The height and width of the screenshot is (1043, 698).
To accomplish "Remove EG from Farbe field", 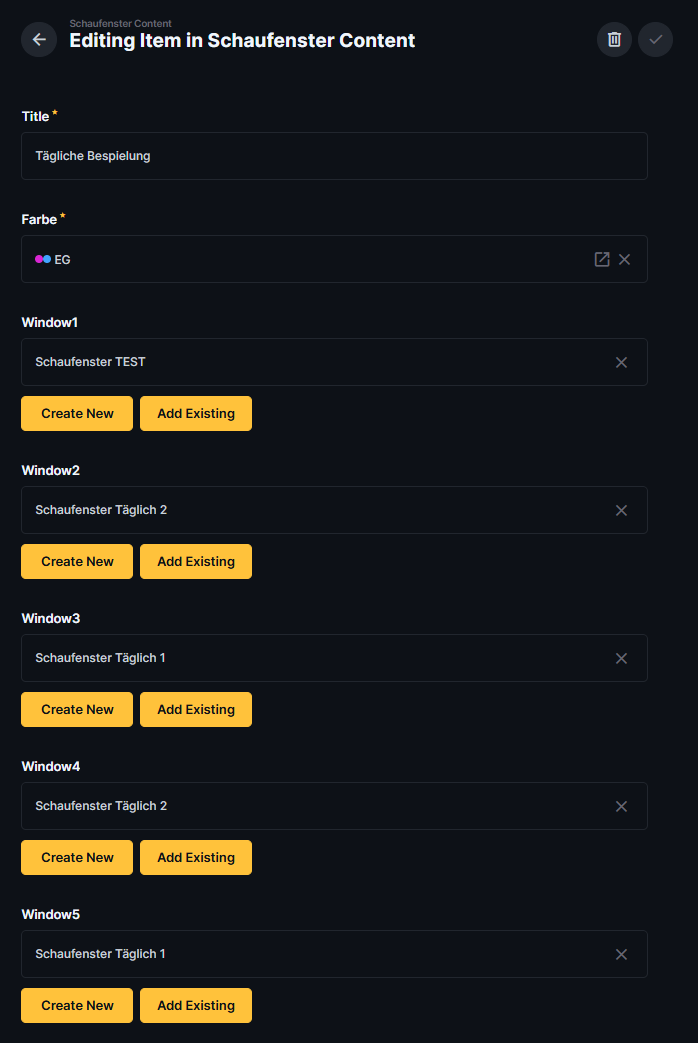I will [624, 259].
